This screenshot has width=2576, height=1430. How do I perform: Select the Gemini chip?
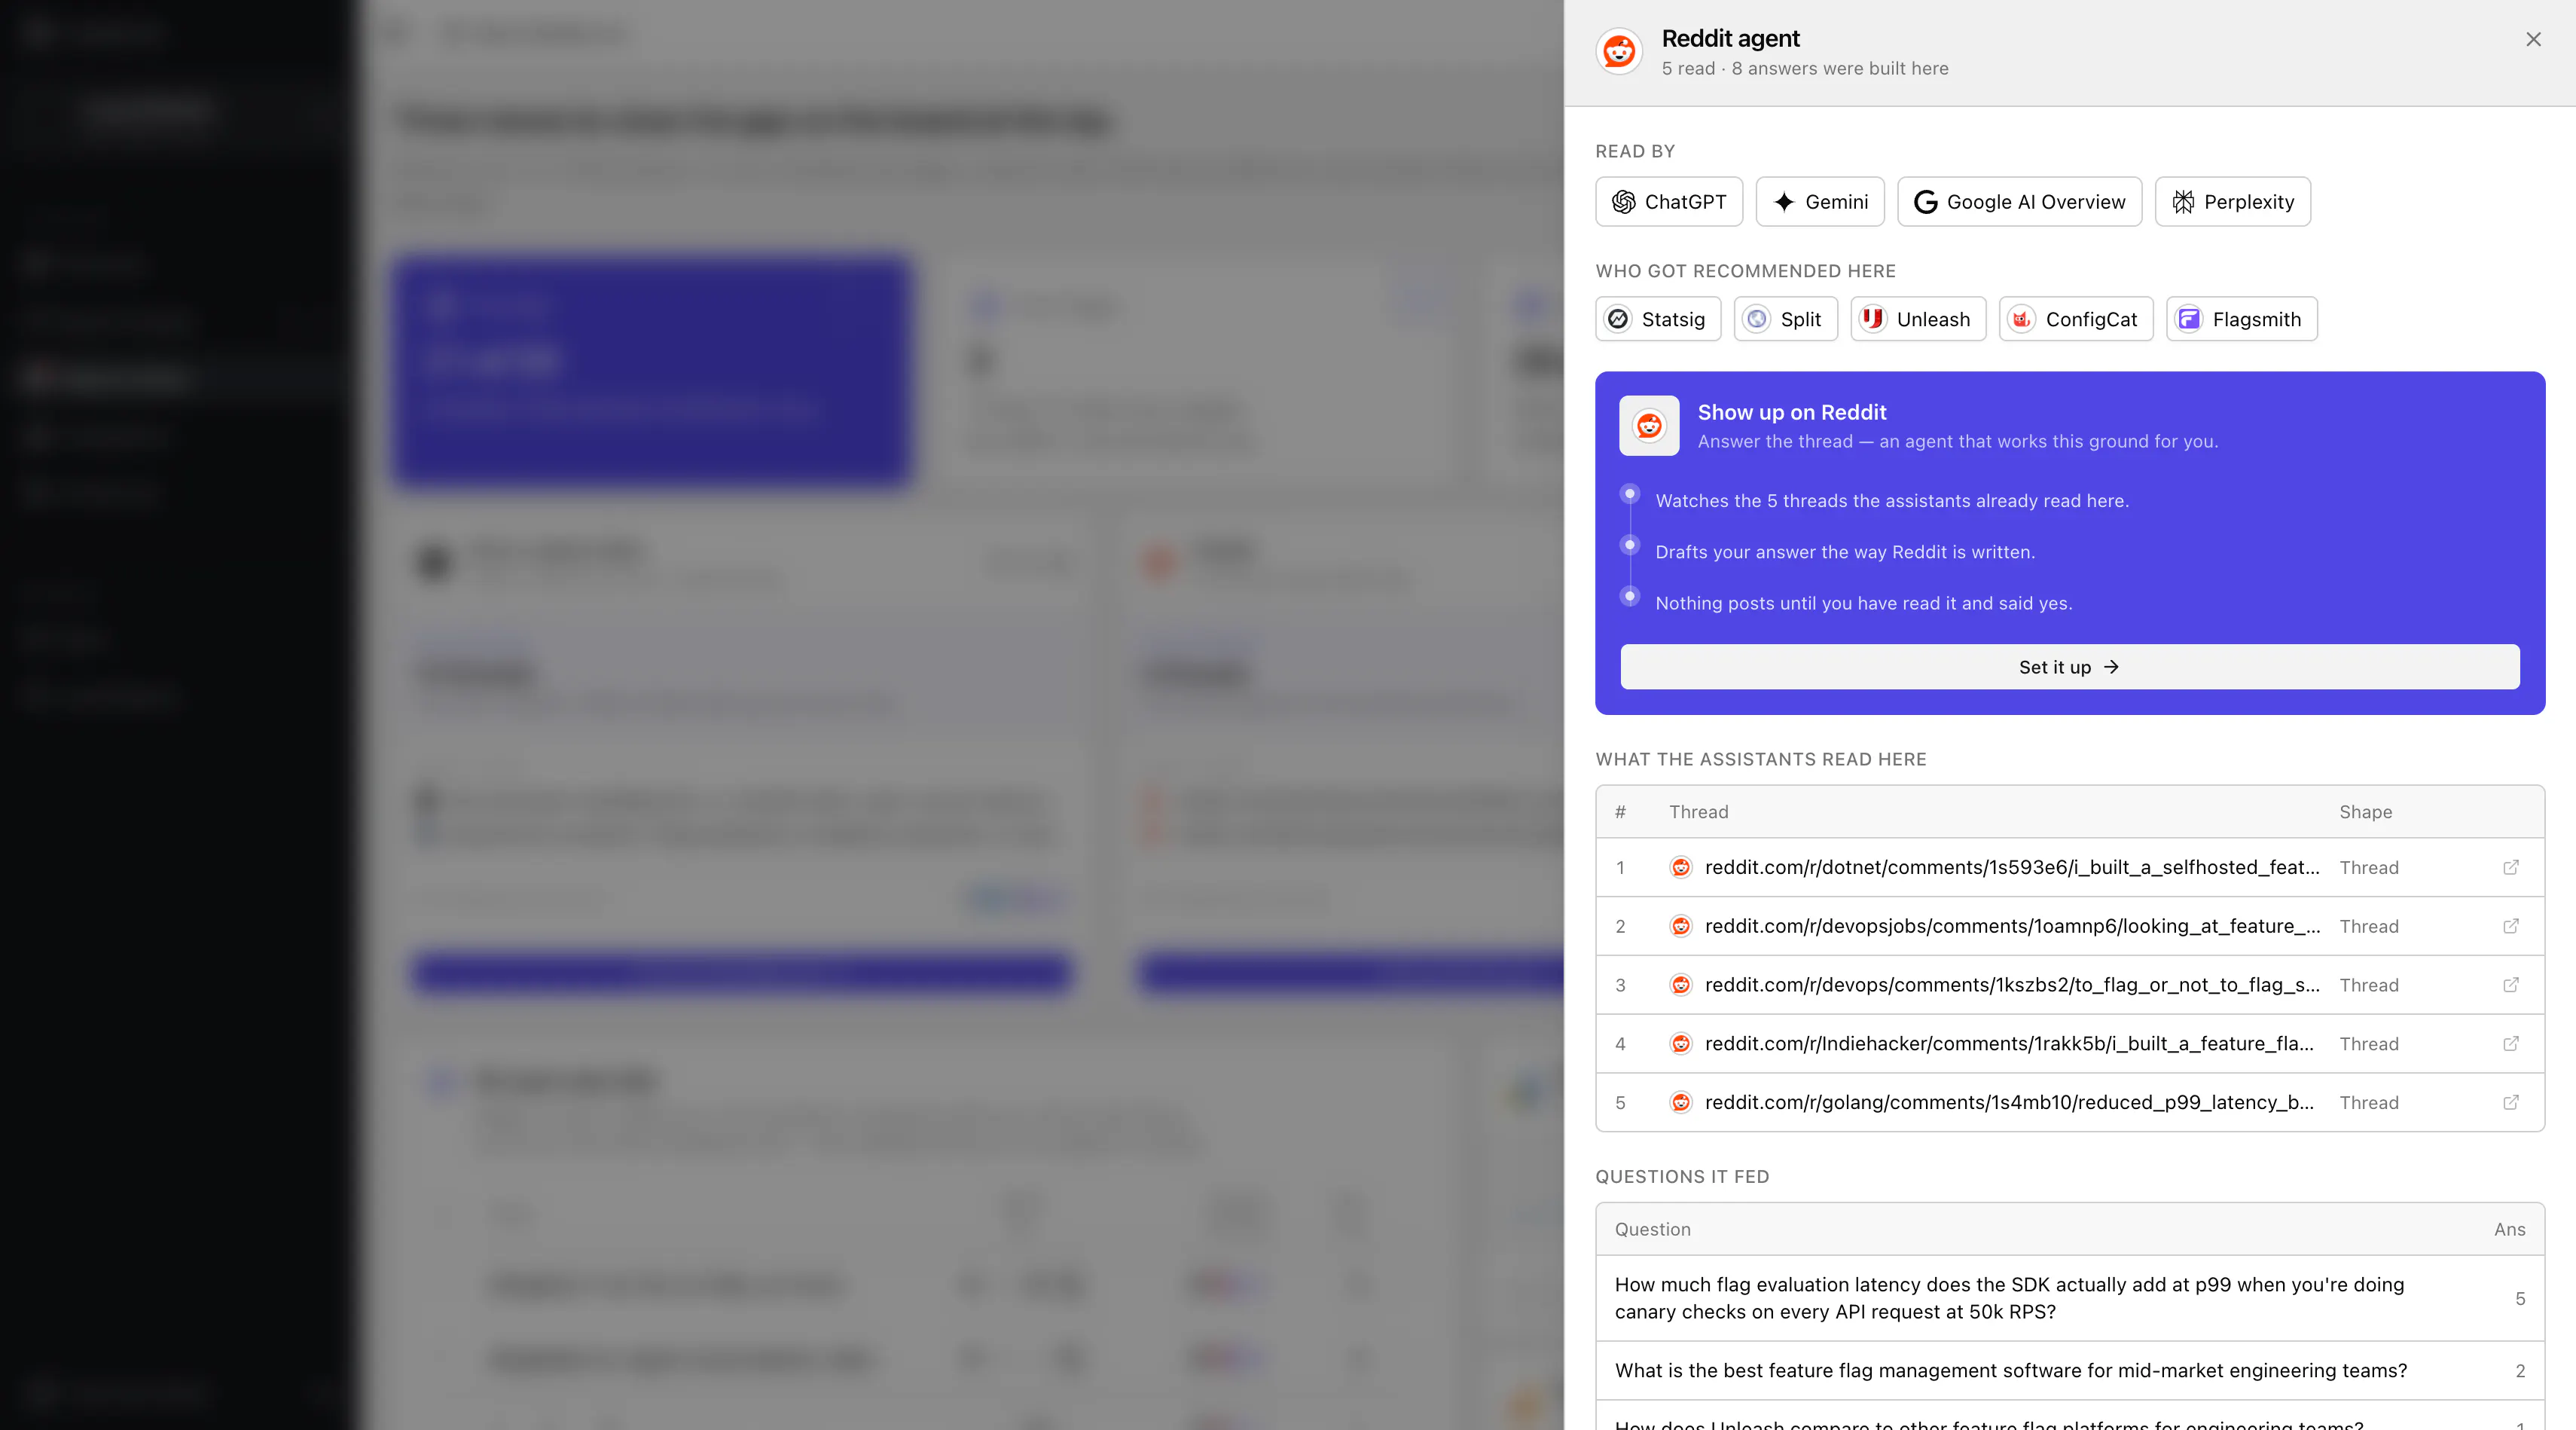click(1820, 202)
